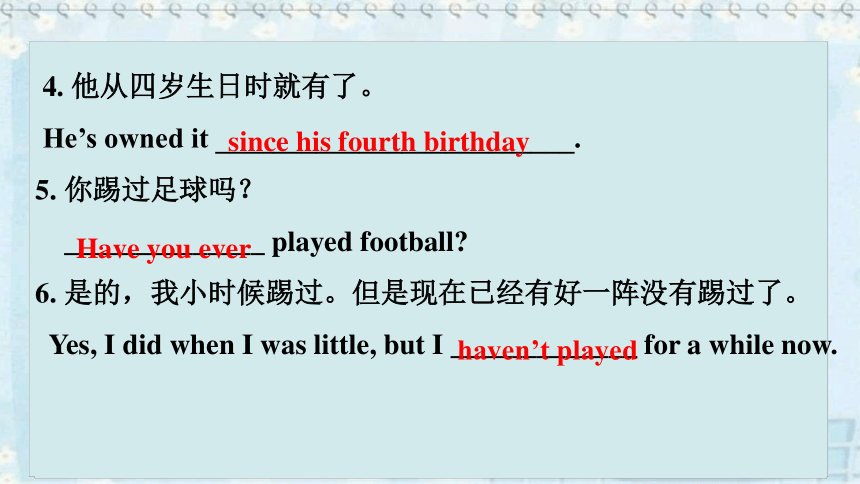Click the red answer "Have you ever"

(x=163, y=249)
